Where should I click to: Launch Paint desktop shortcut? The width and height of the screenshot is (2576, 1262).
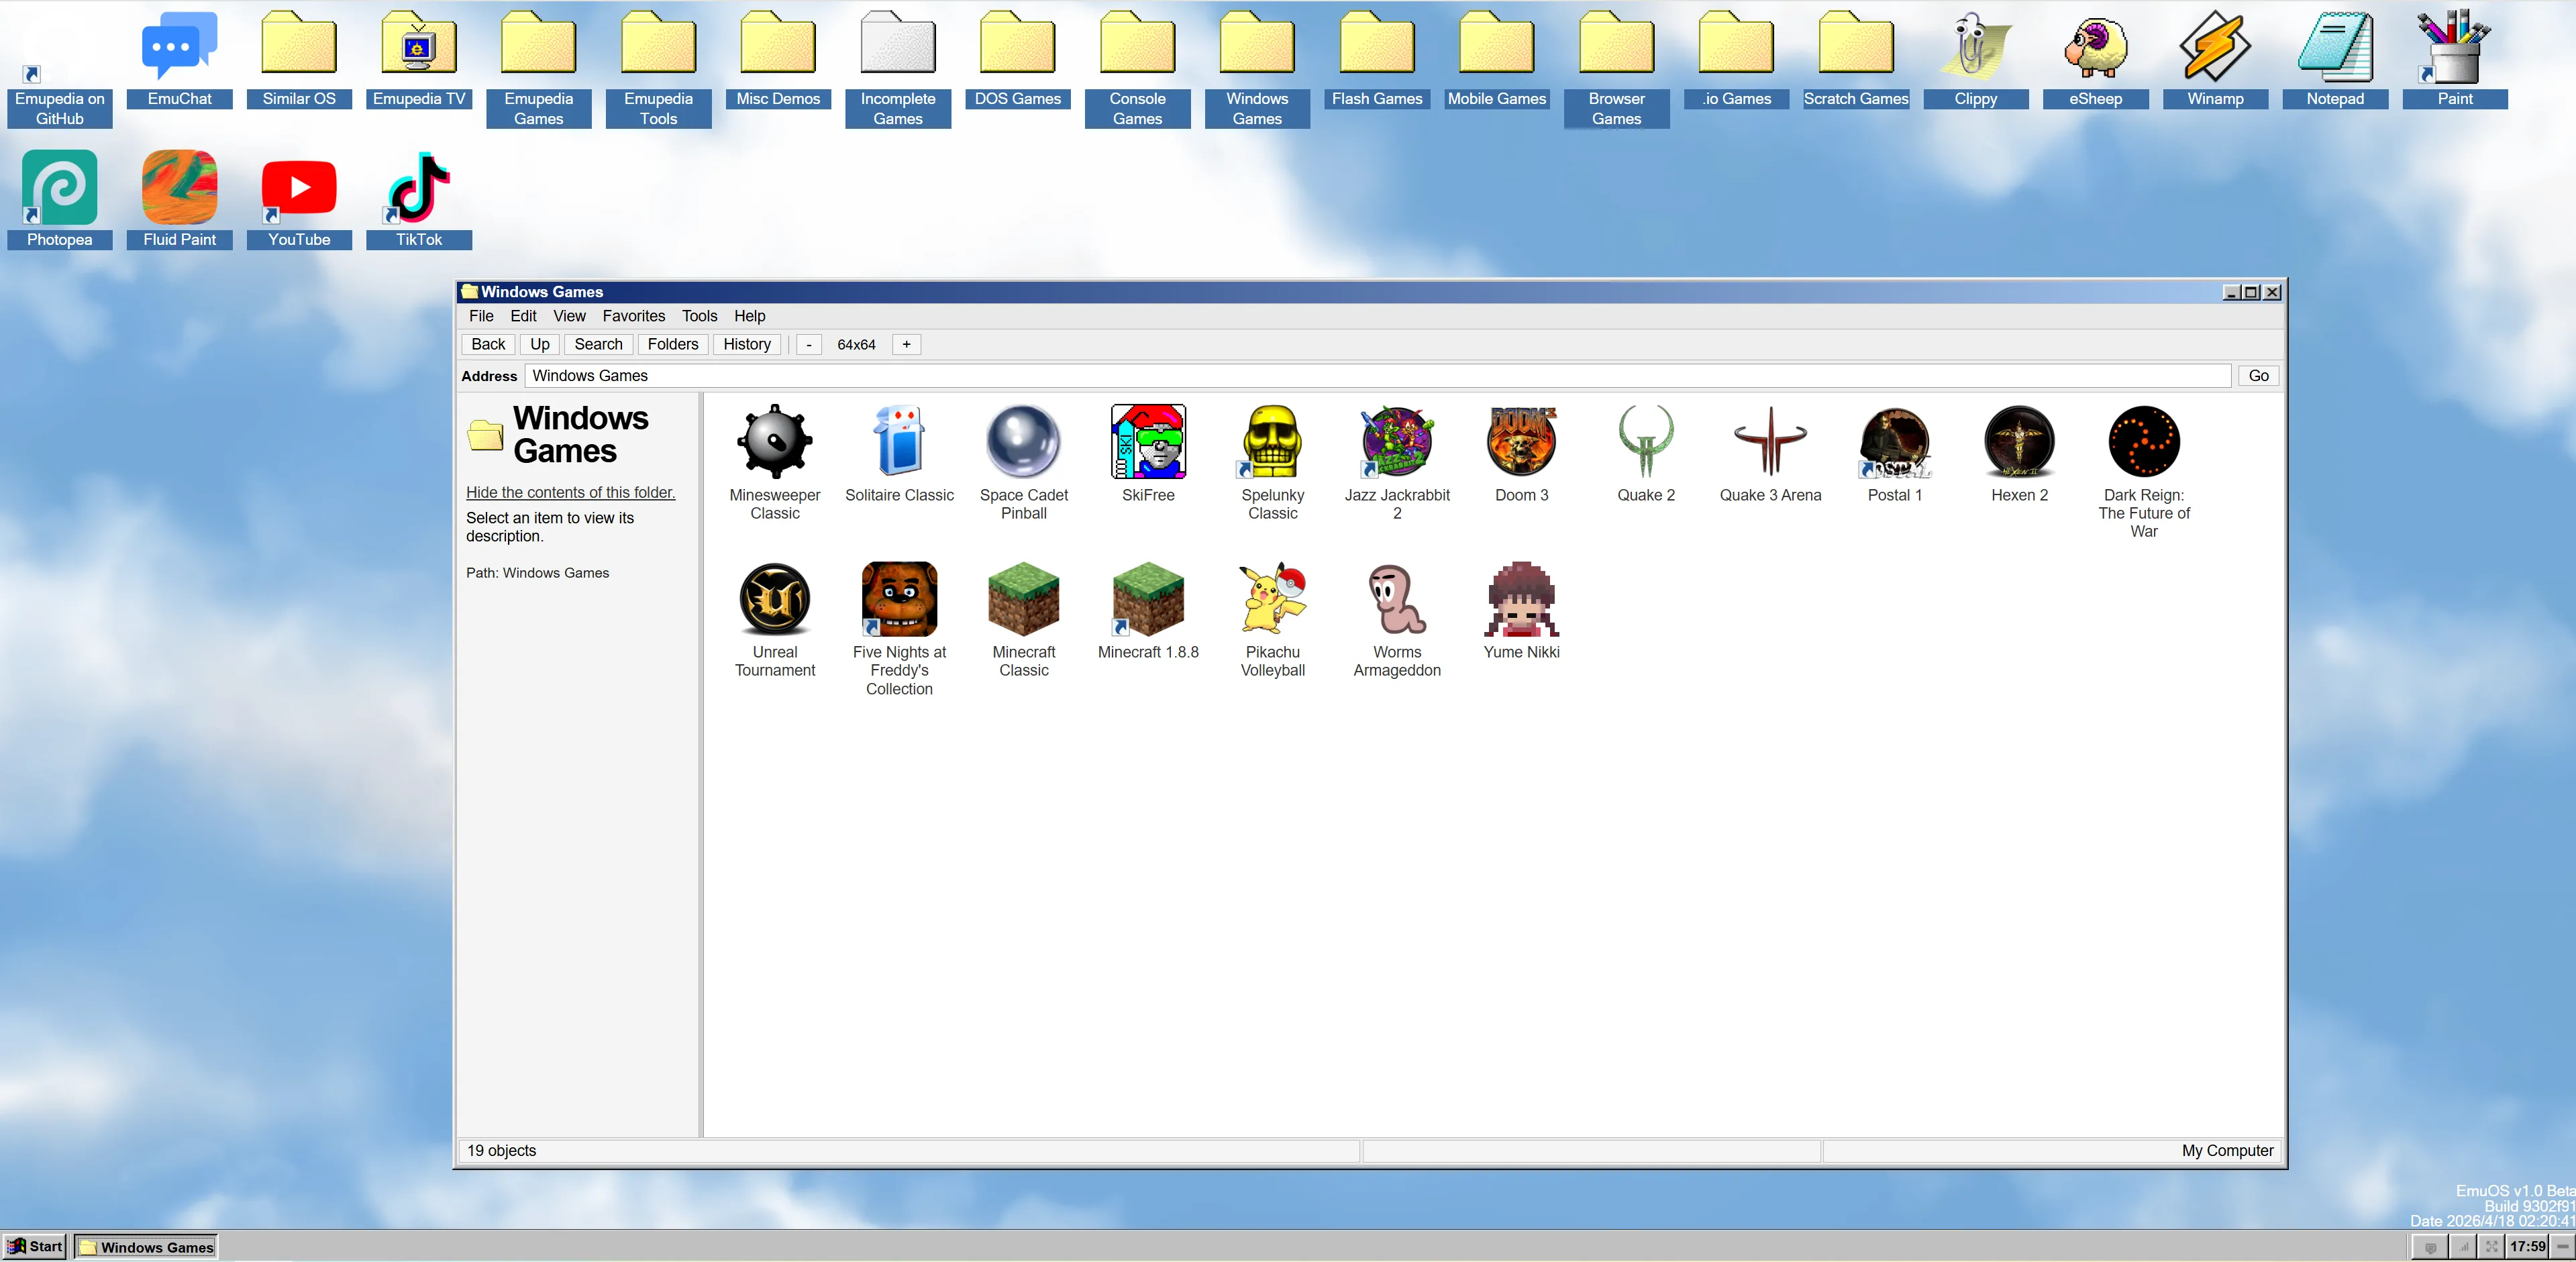[x=2454, y=46]
